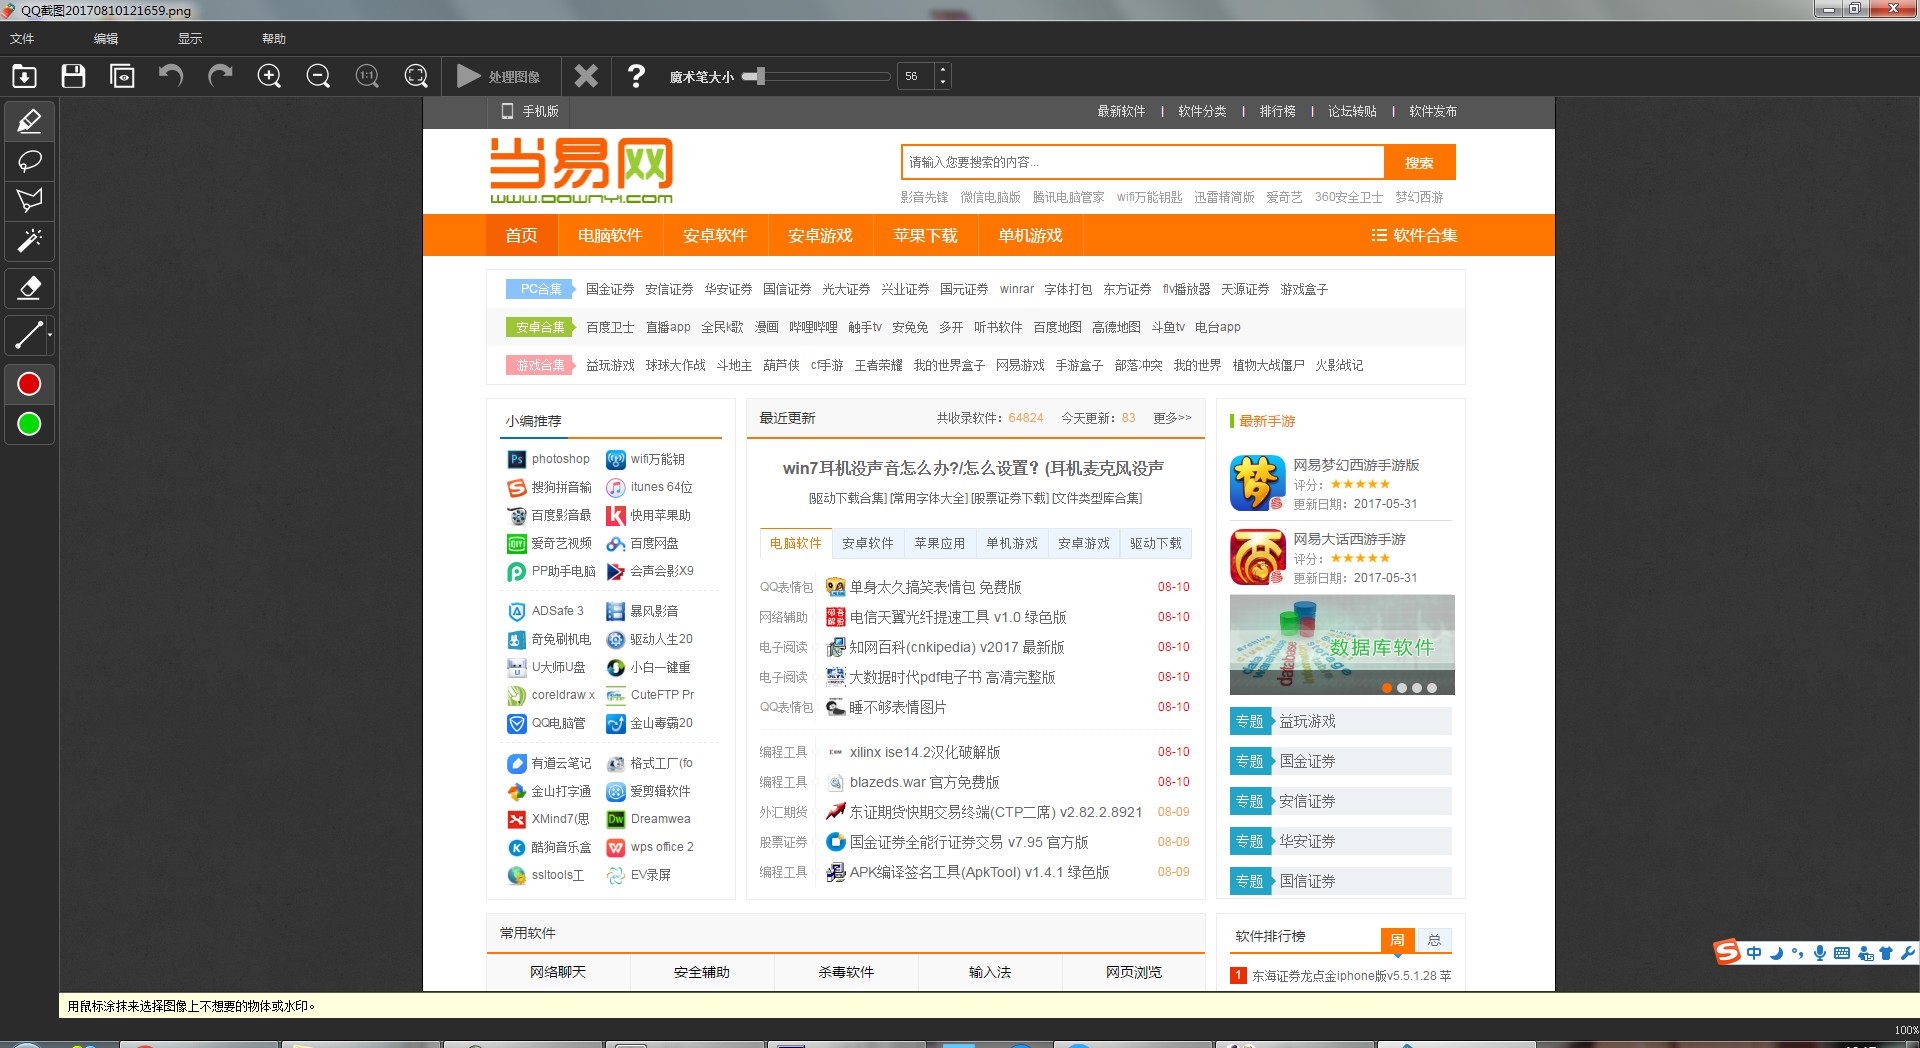Select the eraser tool
The height and width of the screenshot is (1048, 1920).
29,288
